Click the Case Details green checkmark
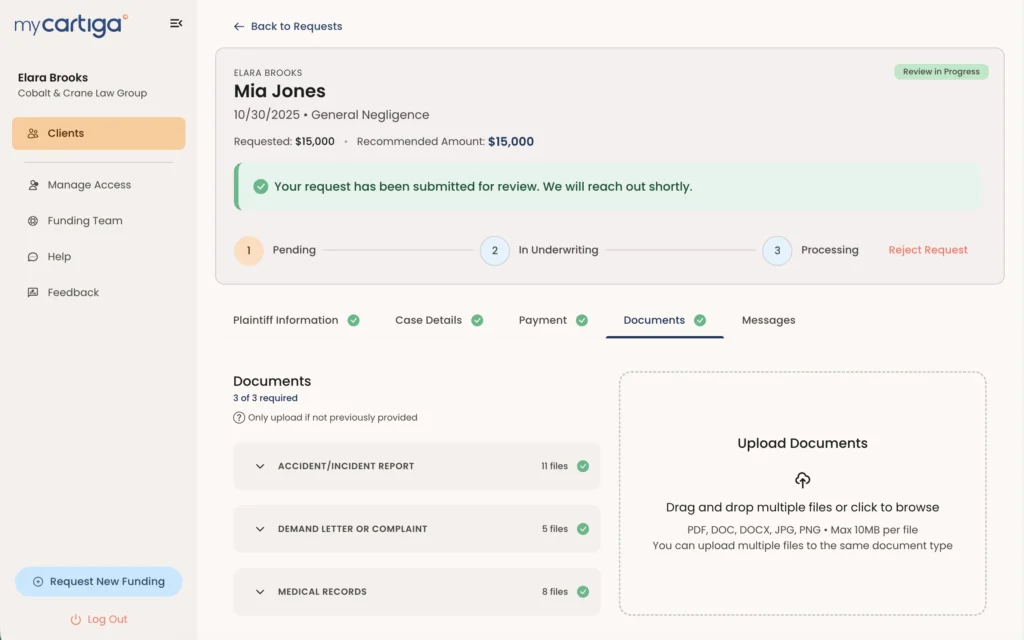 [x=477, y=320]
